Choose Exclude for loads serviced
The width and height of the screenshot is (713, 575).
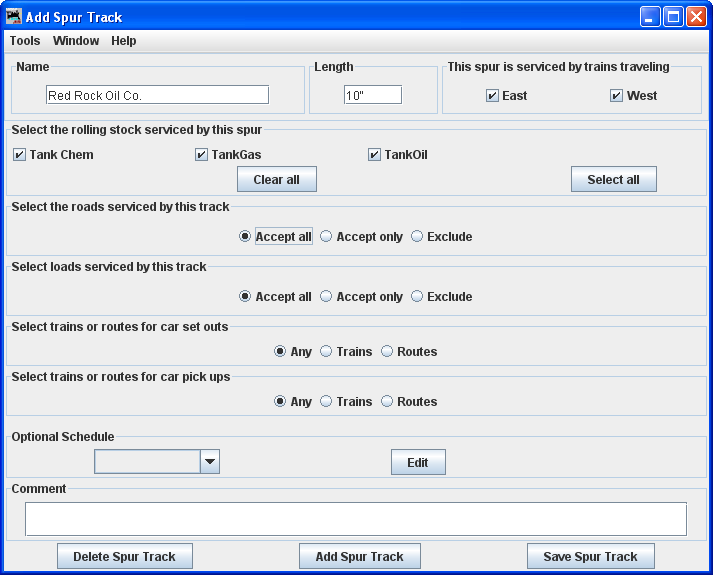coord(417,297)
